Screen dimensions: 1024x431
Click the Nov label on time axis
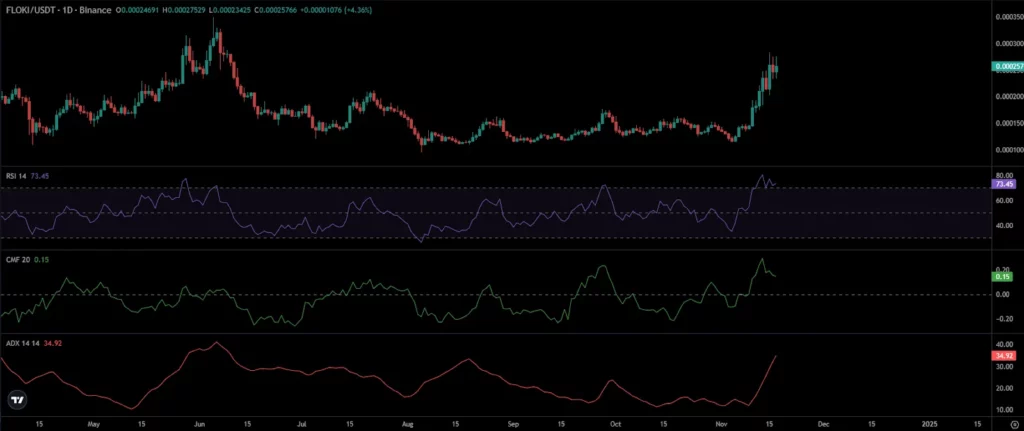click(x=720, y=424)
